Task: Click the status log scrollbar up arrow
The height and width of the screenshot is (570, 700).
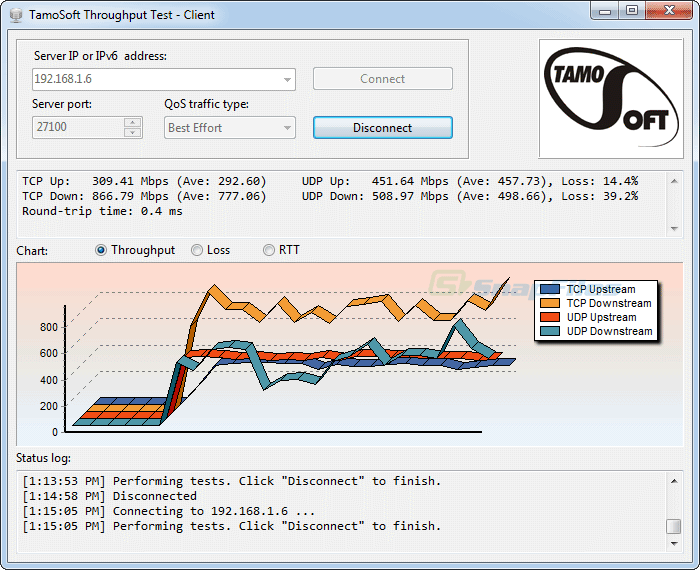Action: (x=674, y=481)
